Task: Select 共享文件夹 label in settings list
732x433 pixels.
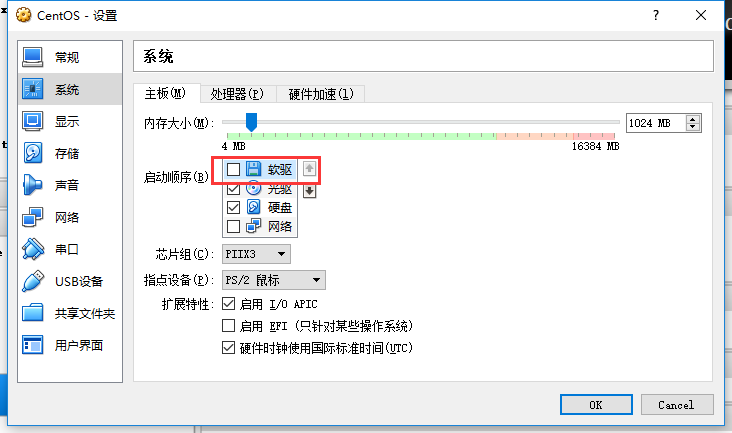Action: coord(85,314)
